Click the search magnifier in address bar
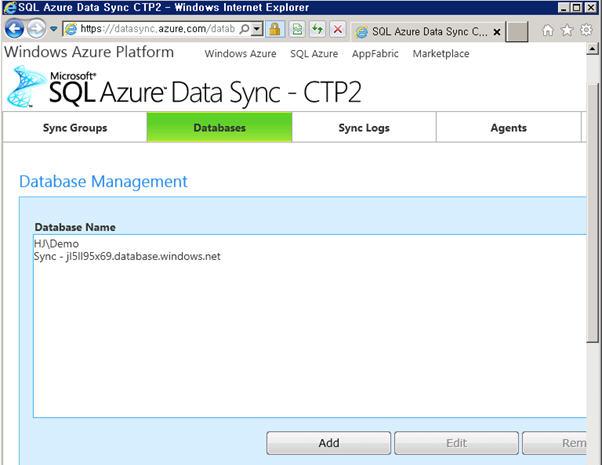This screenshot has height=465, width=602. point(245,29)
